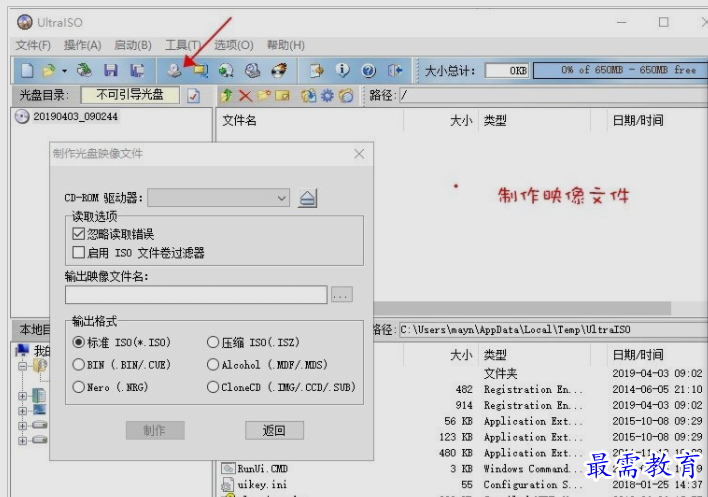Screen dimensions: 708x497
Task: Select Alcohol (.MDF/.MDS) output format
Action: (x=213, y=364)
